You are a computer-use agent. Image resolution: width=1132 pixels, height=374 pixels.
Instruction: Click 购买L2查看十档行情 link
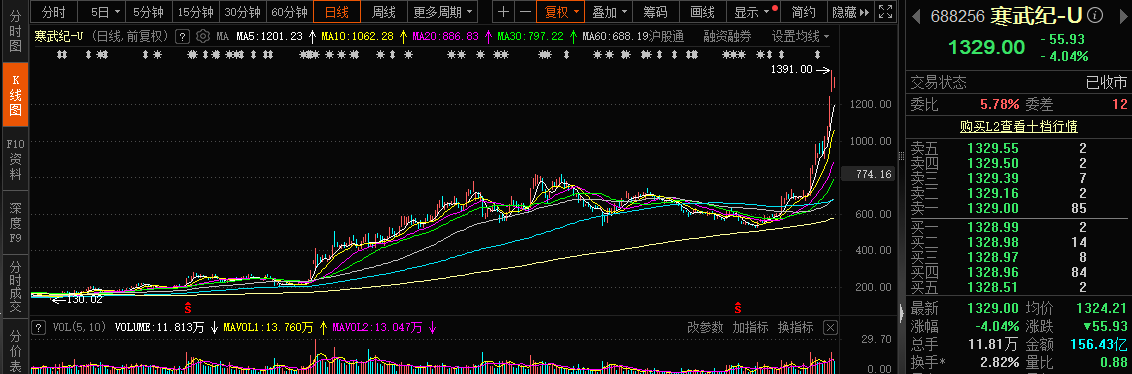pos(1019,126)
